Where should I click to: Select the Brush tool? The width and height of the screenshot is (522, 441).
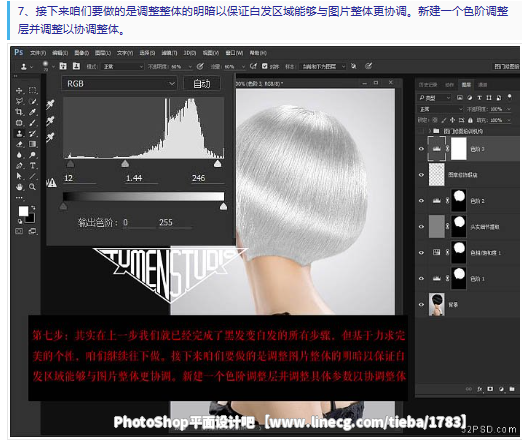(33, 123)
